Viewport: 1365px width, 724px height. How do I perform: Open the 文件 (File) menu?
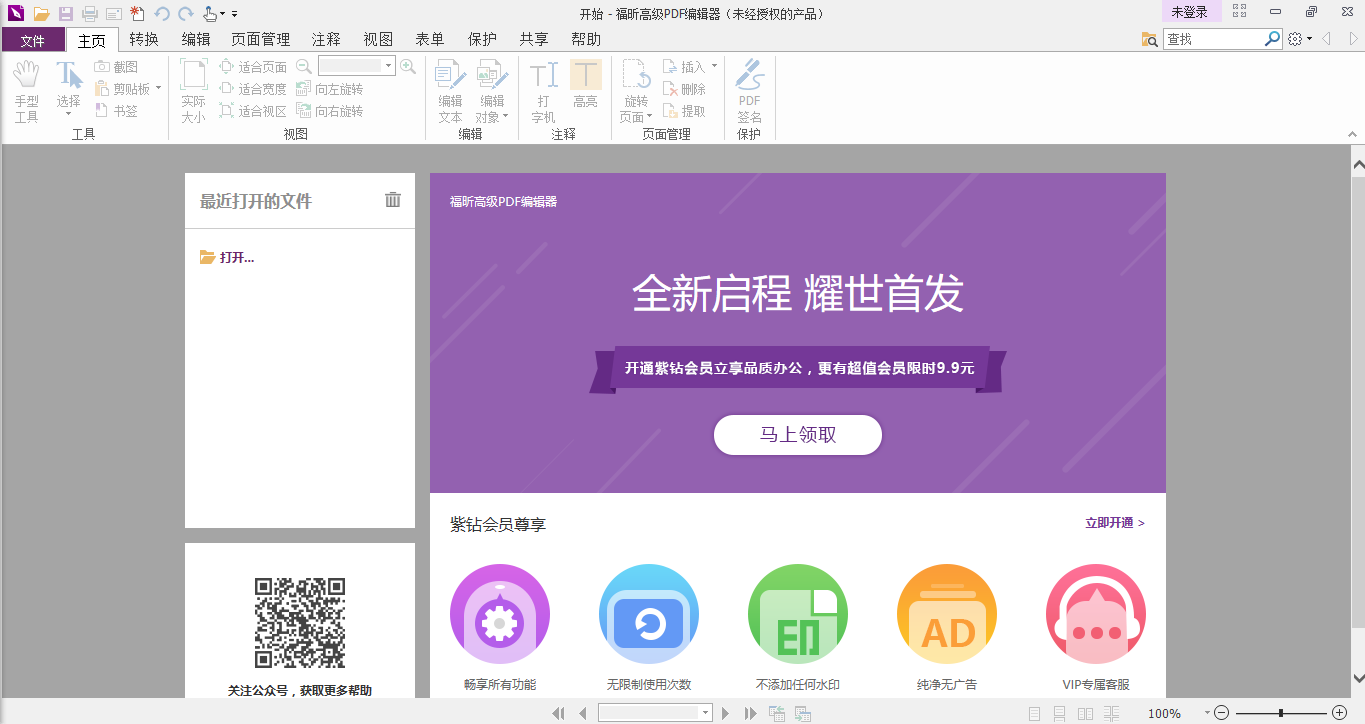[x=33, y=39]
